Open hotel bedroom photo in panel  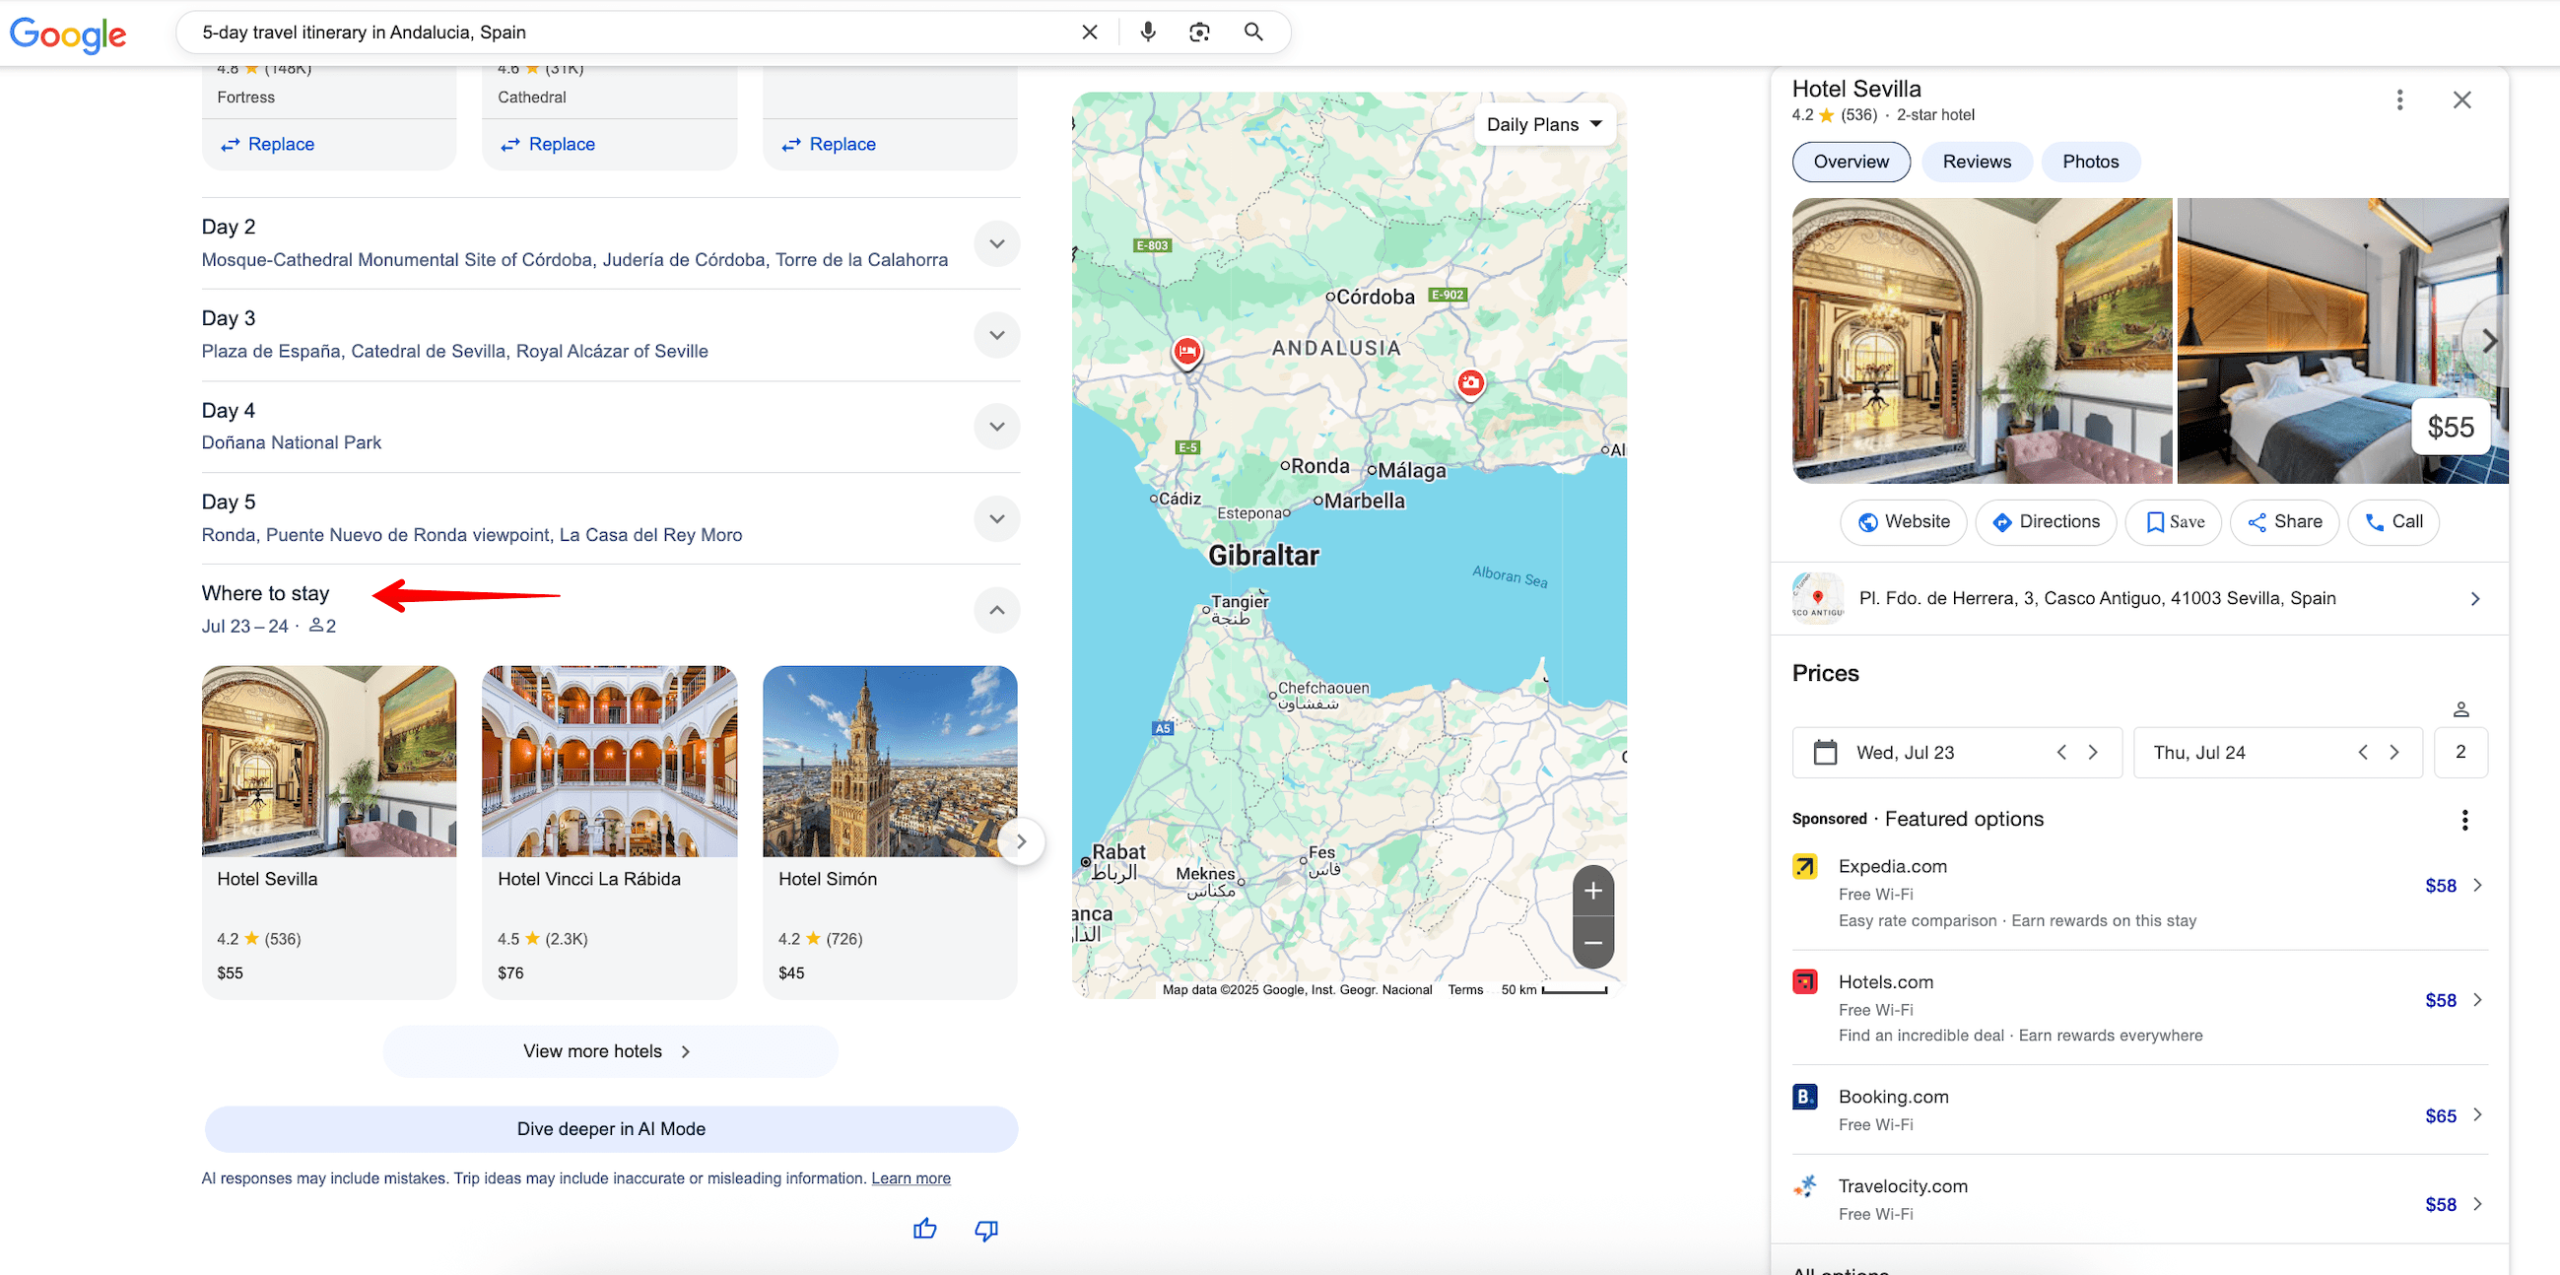coord(2342,340)
